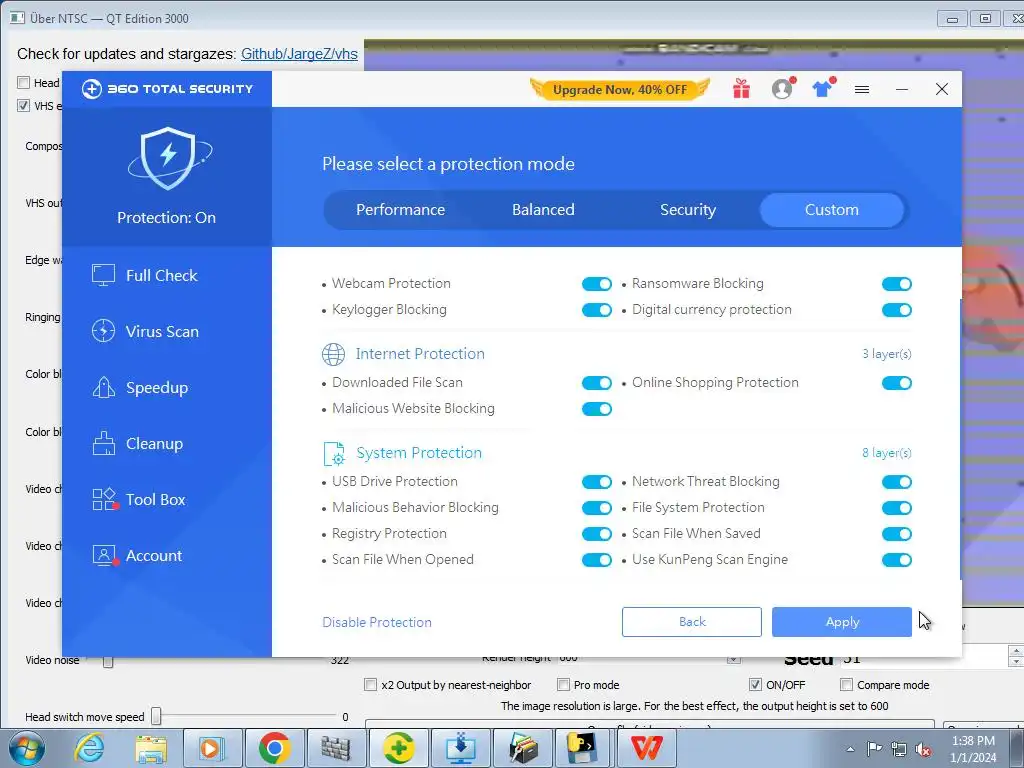The height and width of the screenshot is (768, 1024).
Task: Open Virus Scan icon in sidebar
Action: 103,331
